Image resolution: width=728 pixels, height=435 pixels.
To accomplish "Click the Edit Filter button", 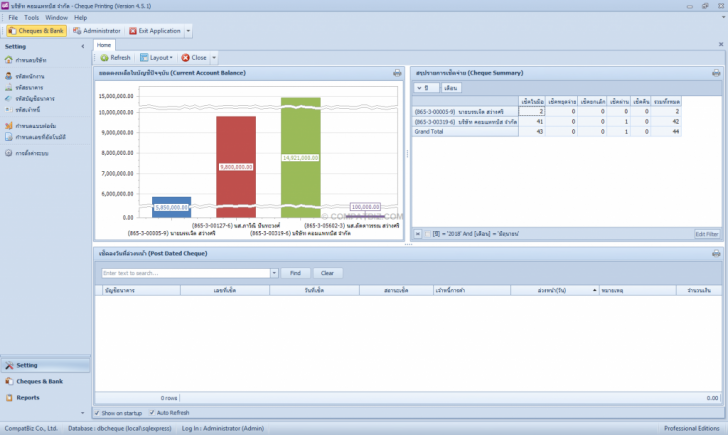I will [707, 234].
